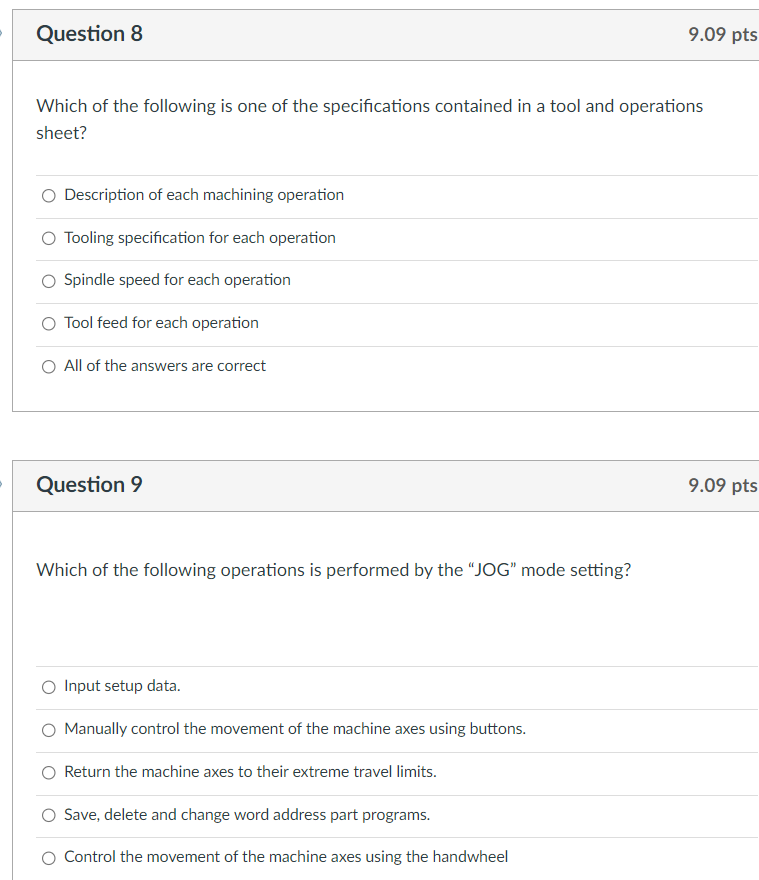Click the flag marker beside Question 8
This screenshot has width=759, height=880.
point(1,34)
